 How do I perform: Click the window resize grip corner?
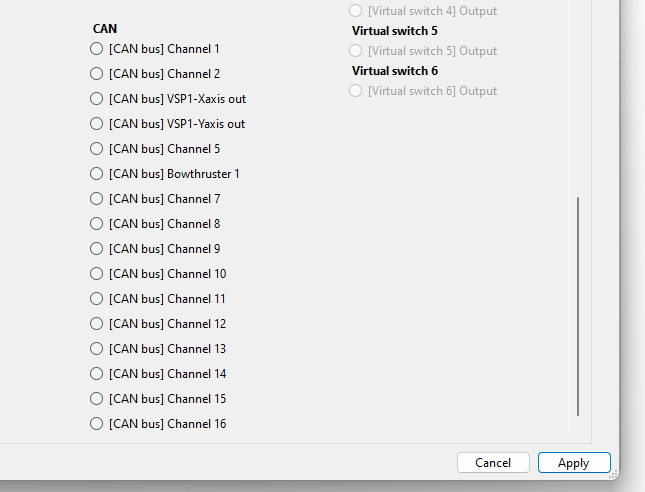613,475
